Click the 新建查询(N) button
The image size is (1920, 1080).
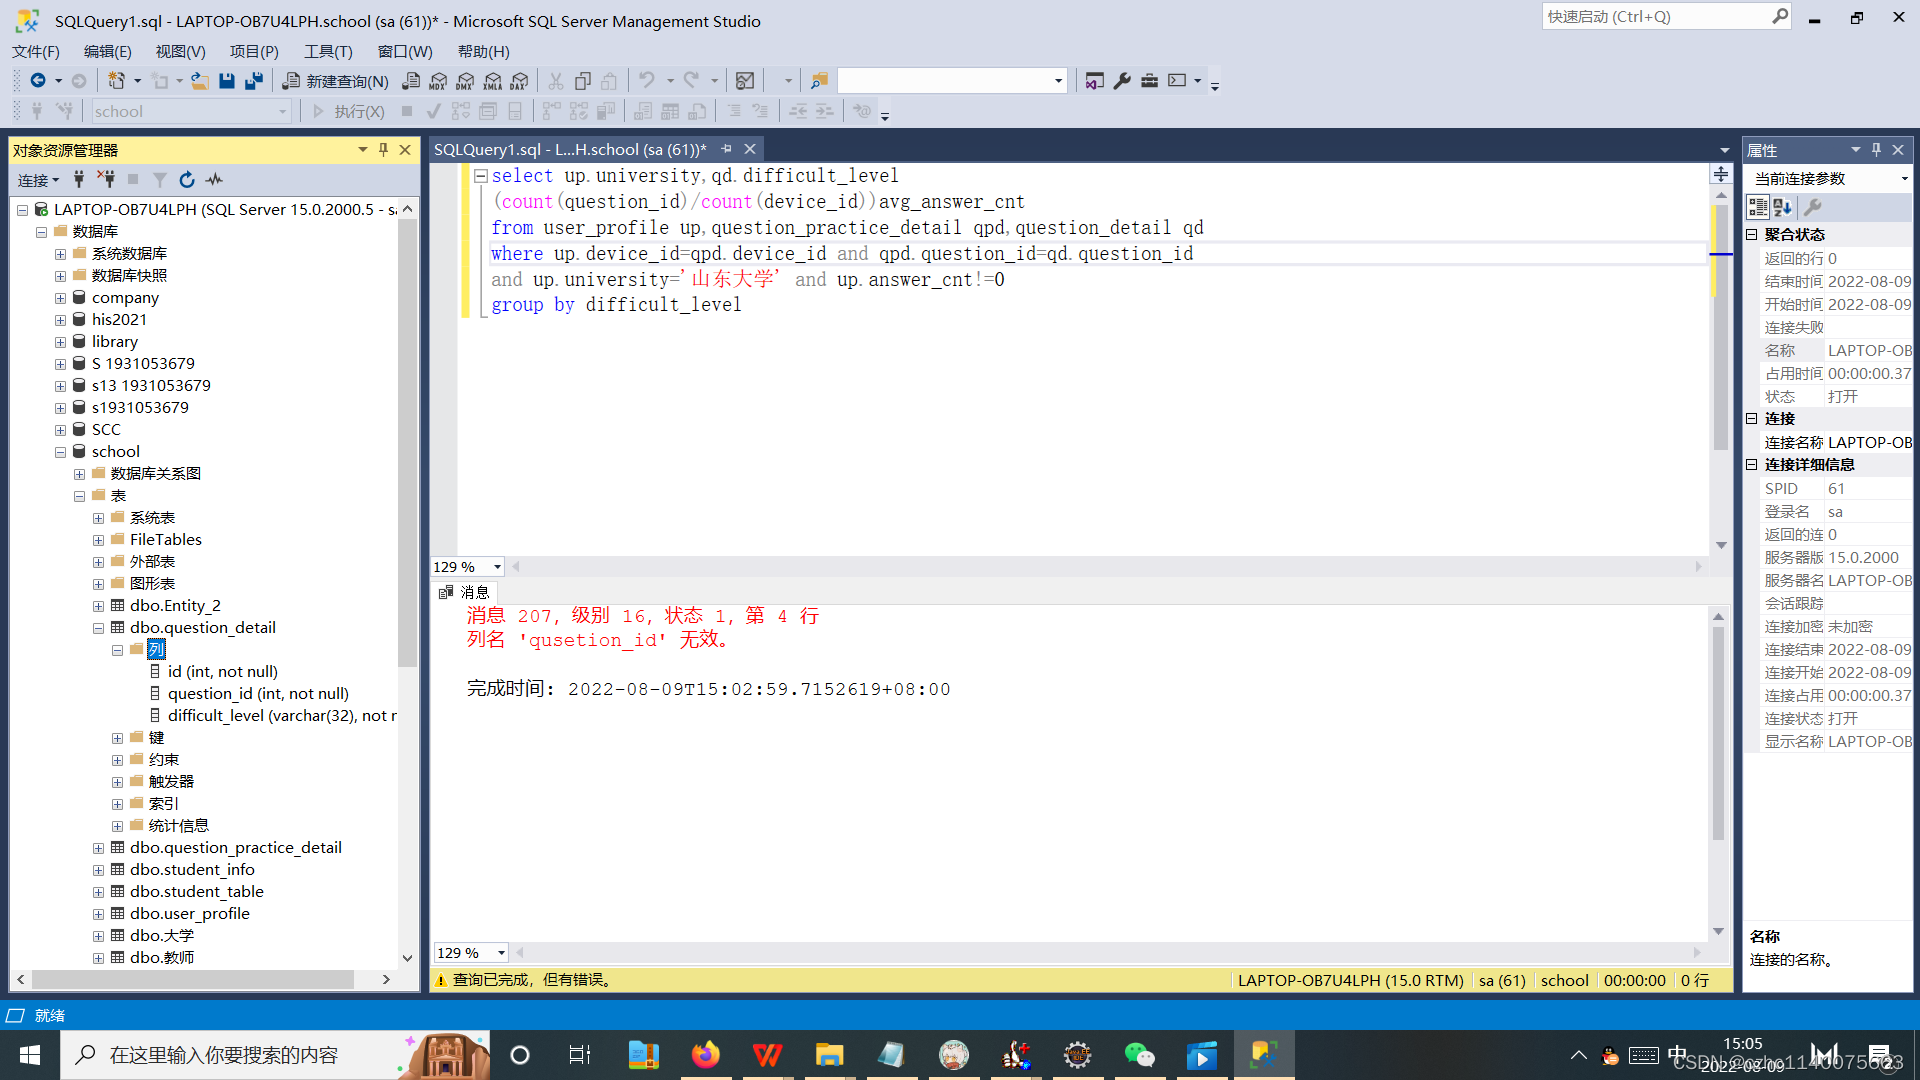[x=336, y=81]
